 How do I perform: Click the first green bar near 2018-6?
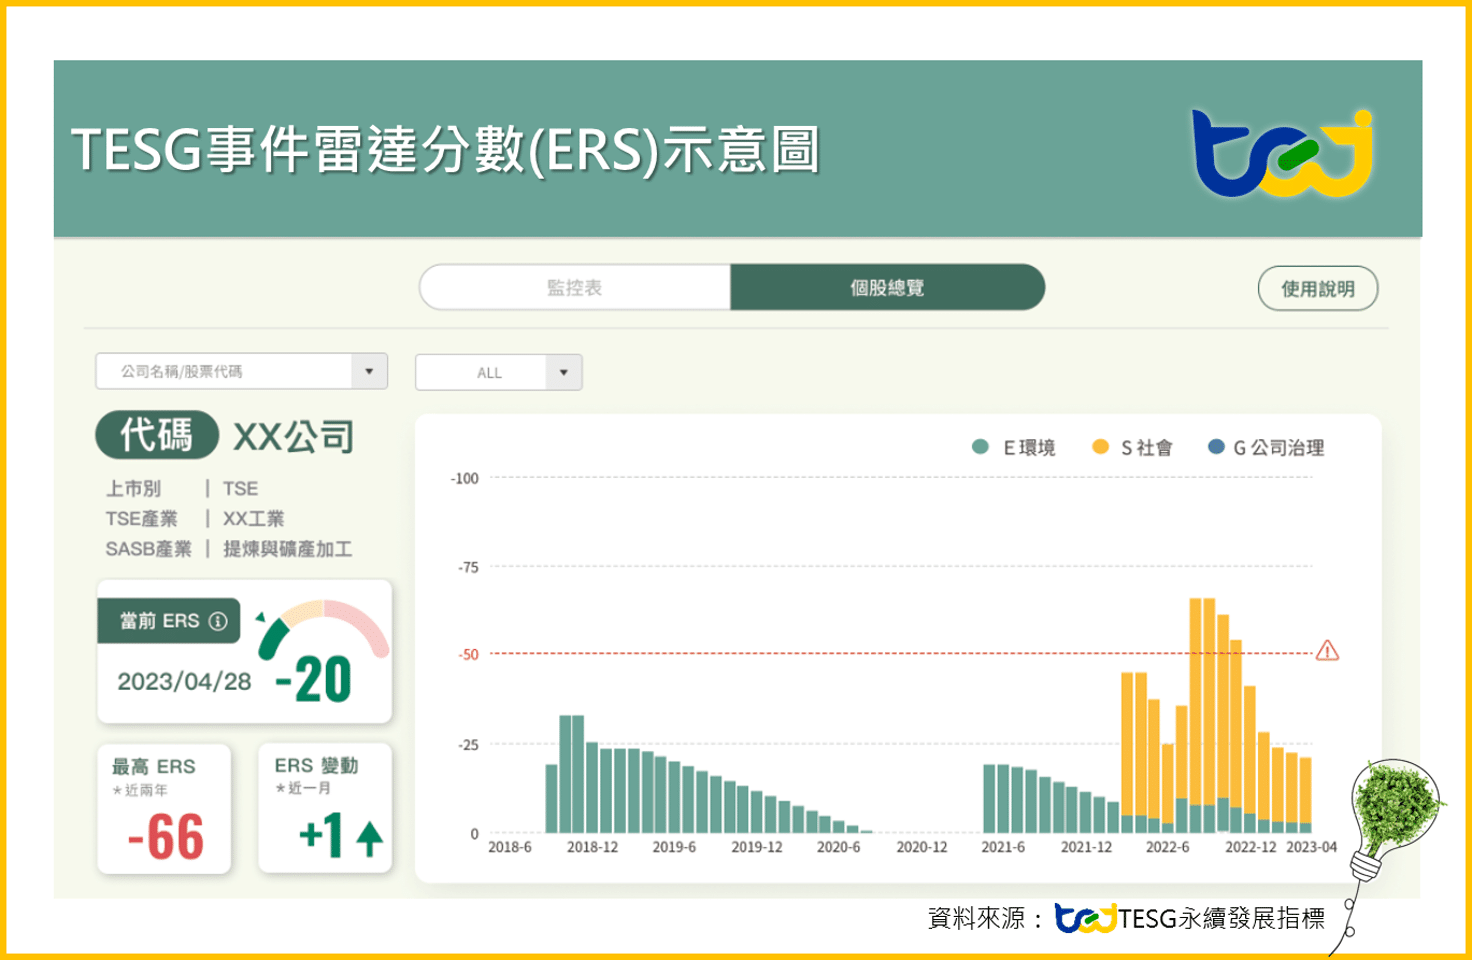pos(551,798)
